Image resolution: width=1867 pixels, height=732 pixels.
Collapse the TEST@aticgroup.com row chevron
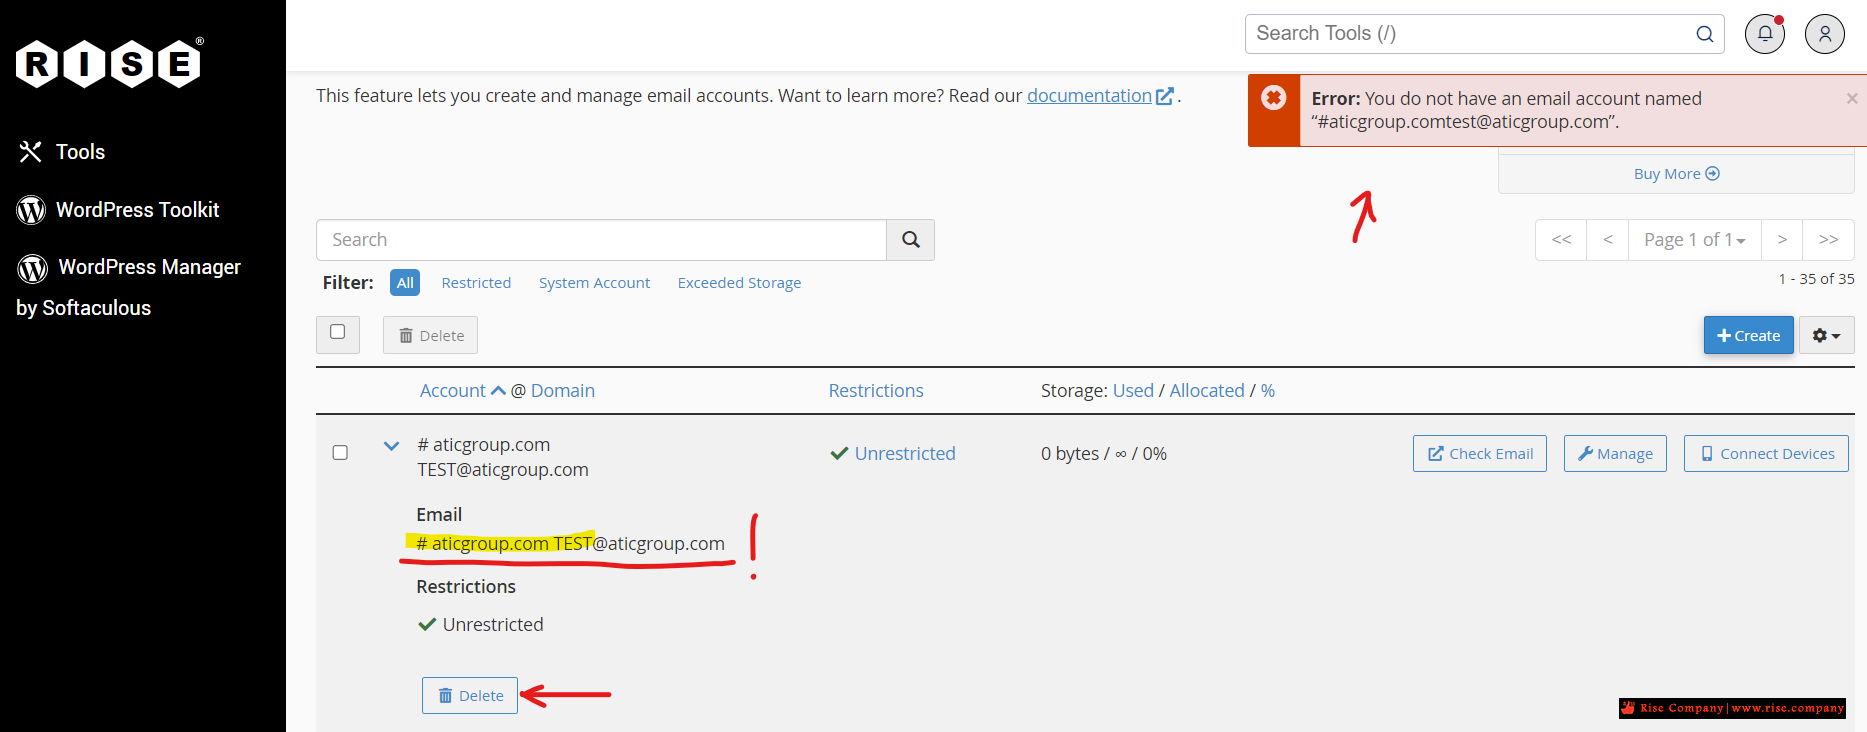pyautogui.click(x=391, y=446)
